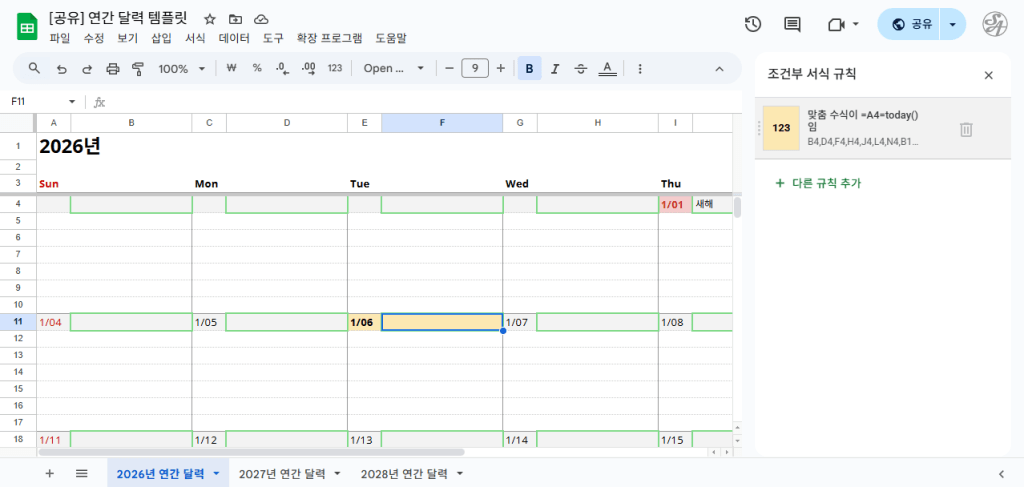Image resolution: width=1024 pixels, height=487 pixels.
Task: Open version history clock icon
Action: pos(753,24)
